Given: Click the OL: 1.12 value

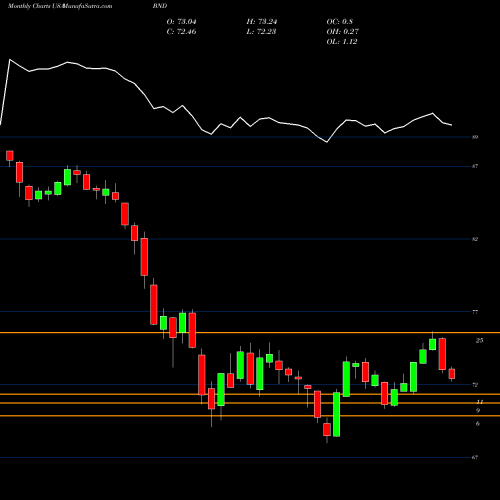Looking at the screenshot, I should point(342,42).
